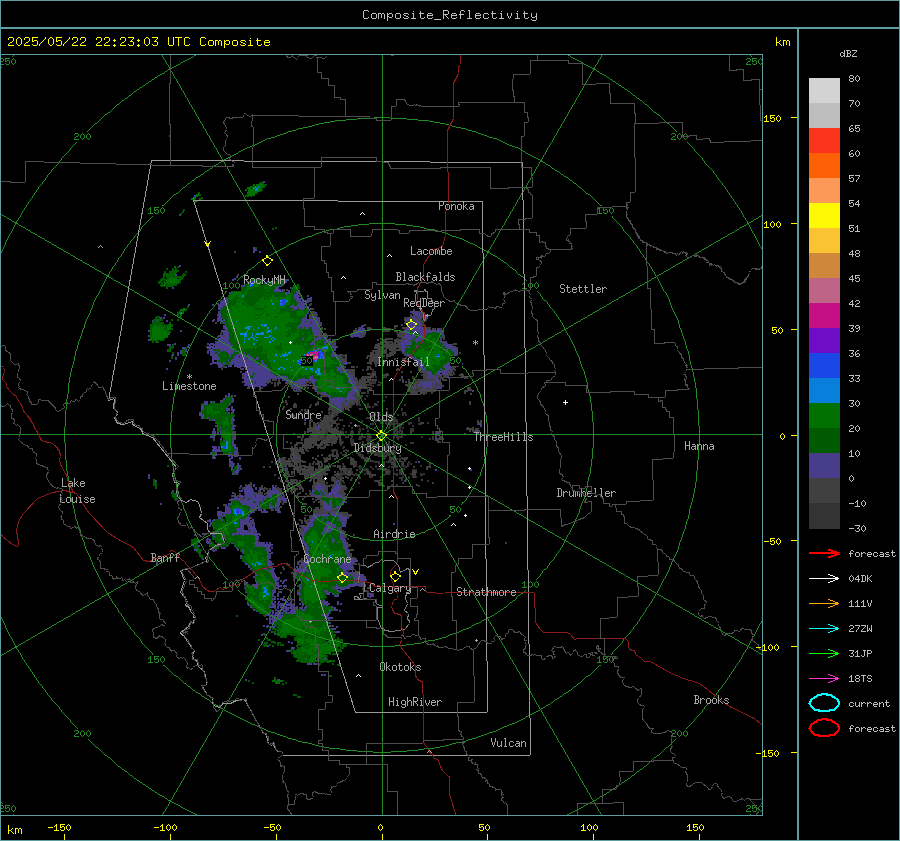The width and height of the screenshot is (900, 841).
Task: Select the Lacombe map label
Action: (x=431, y=251)
